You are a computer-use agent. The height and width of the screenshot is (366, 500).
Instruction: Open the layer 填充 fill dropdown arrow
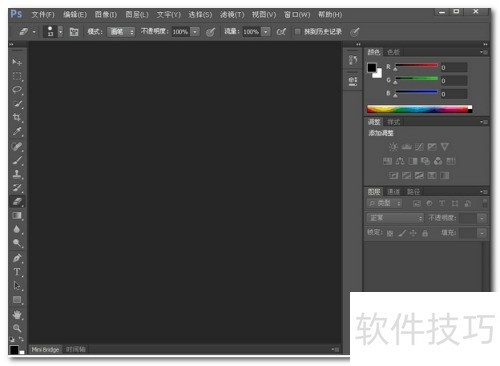click(x=482, y=233)
